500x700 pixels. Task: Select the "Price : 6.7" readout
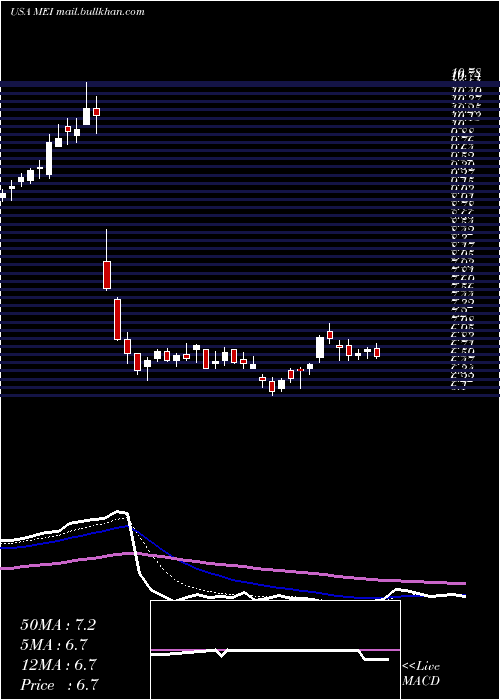pyautogui.click(x=59, y=685)
